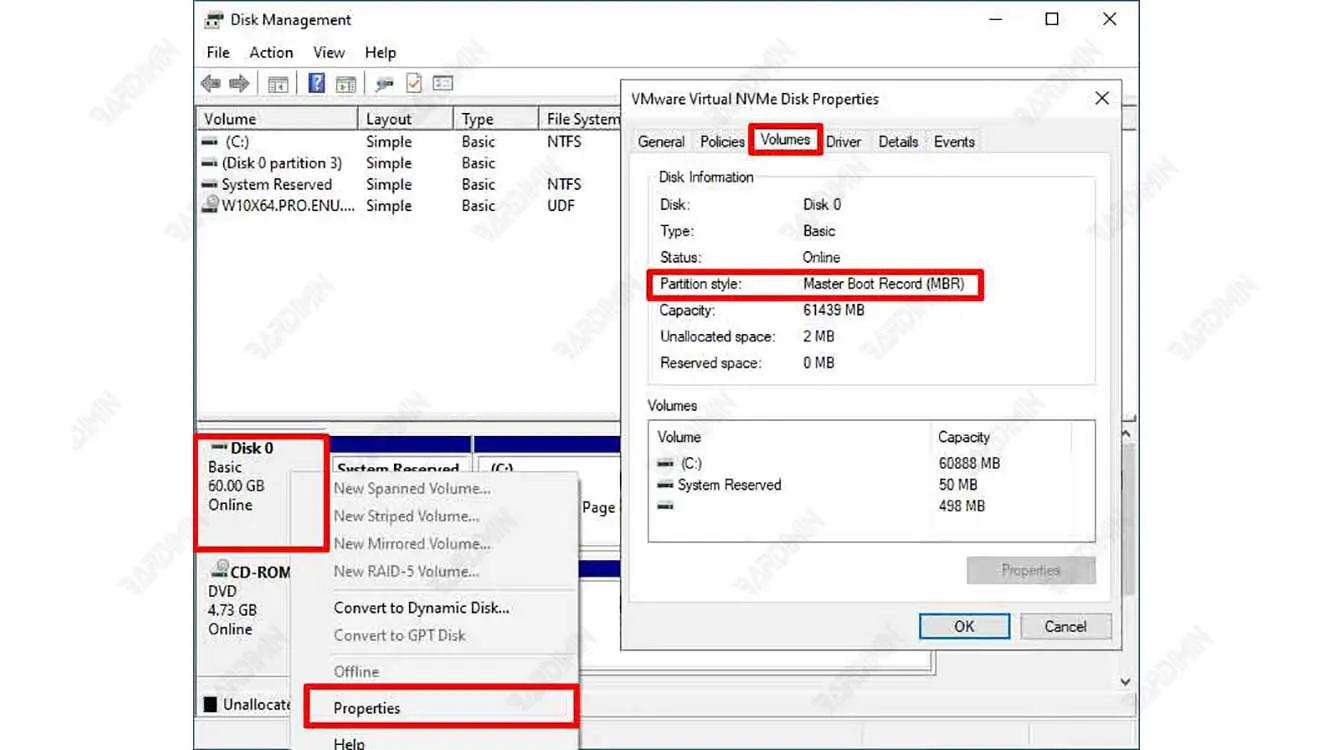Select Properties in the context menu
Viewport: 1333px width, 750px height.
click(367, 708)
